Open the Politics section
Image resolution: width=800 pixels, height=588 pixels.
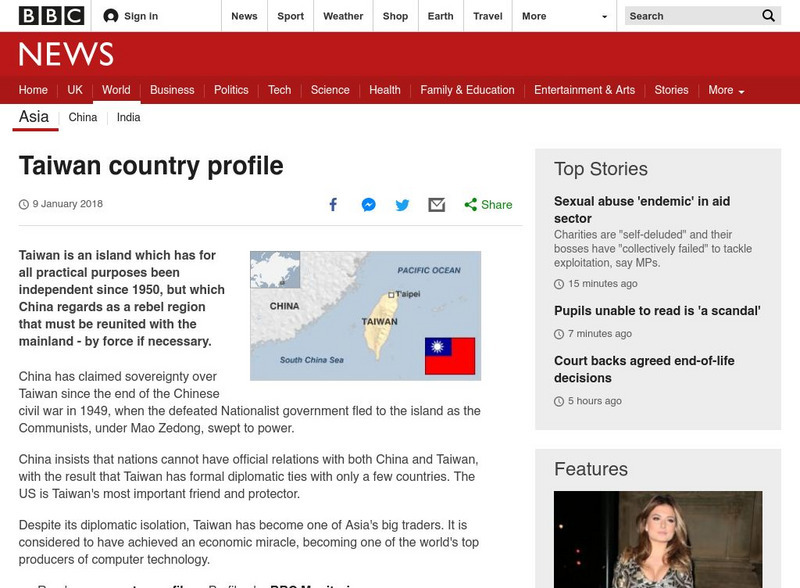click(x=231, y=90)
